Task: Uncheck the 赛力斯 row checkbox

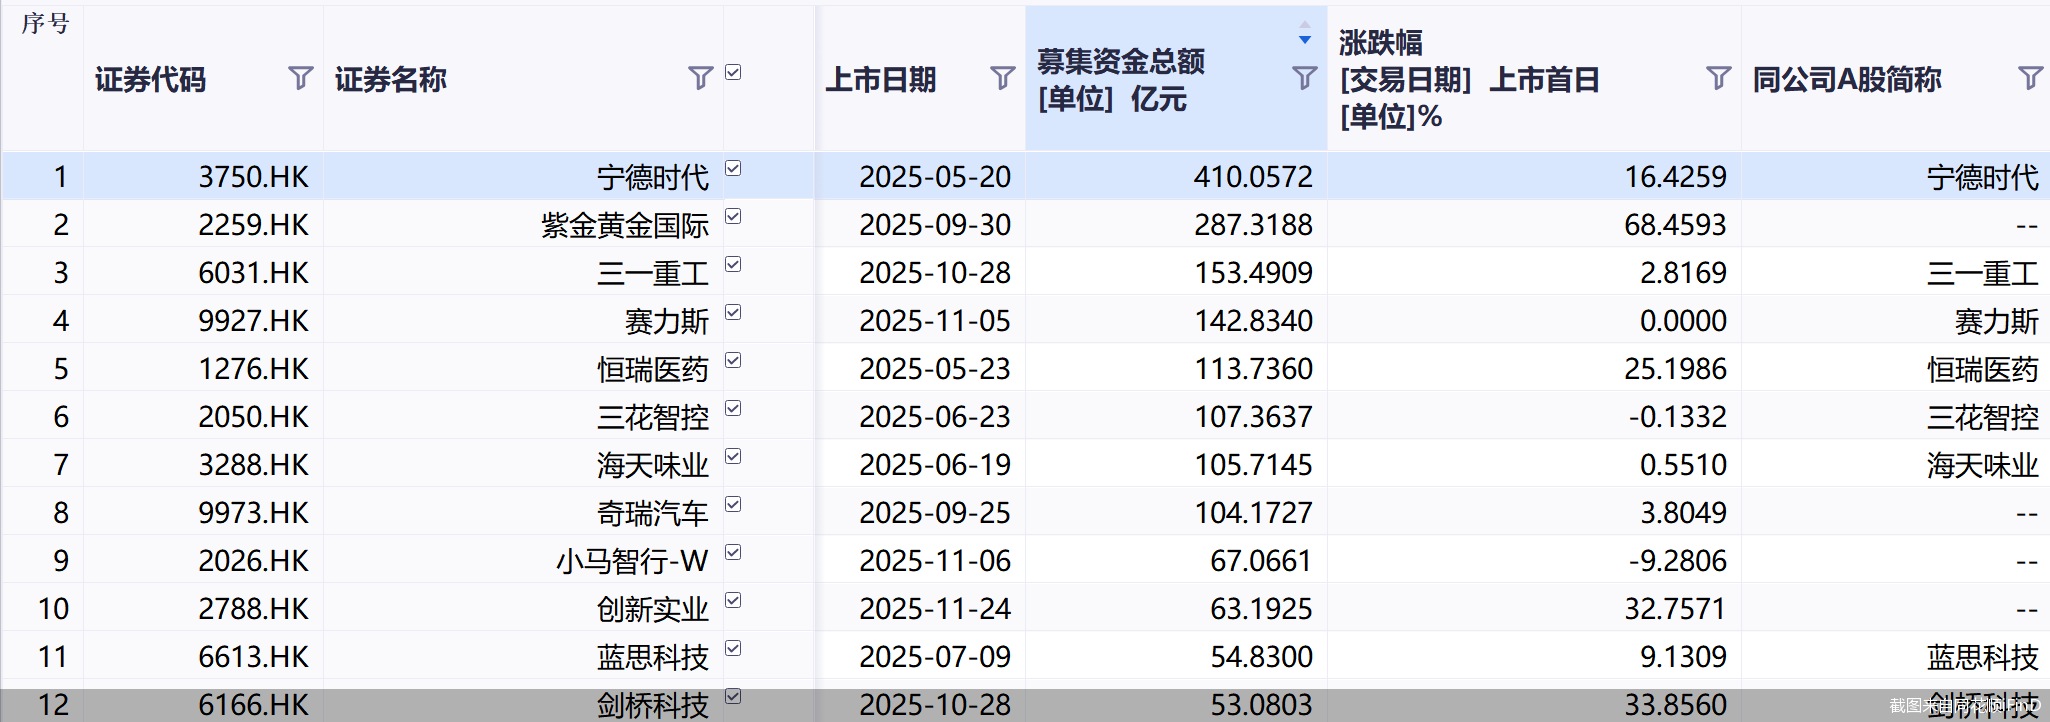Action: (733, 312)
